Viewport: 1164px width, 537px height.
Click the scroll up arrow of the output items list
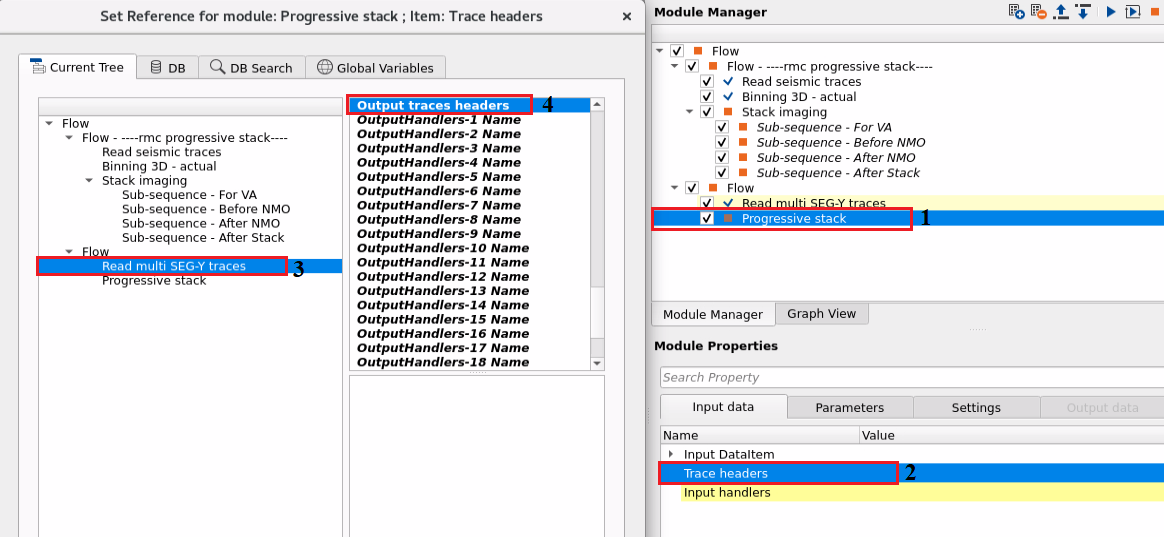coord(598,105)
